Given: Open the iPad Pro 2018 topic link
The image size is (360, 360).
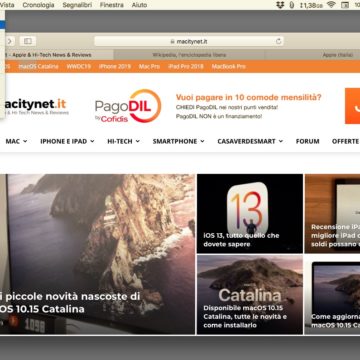Looking at the screenshot, I should [186, 66].
